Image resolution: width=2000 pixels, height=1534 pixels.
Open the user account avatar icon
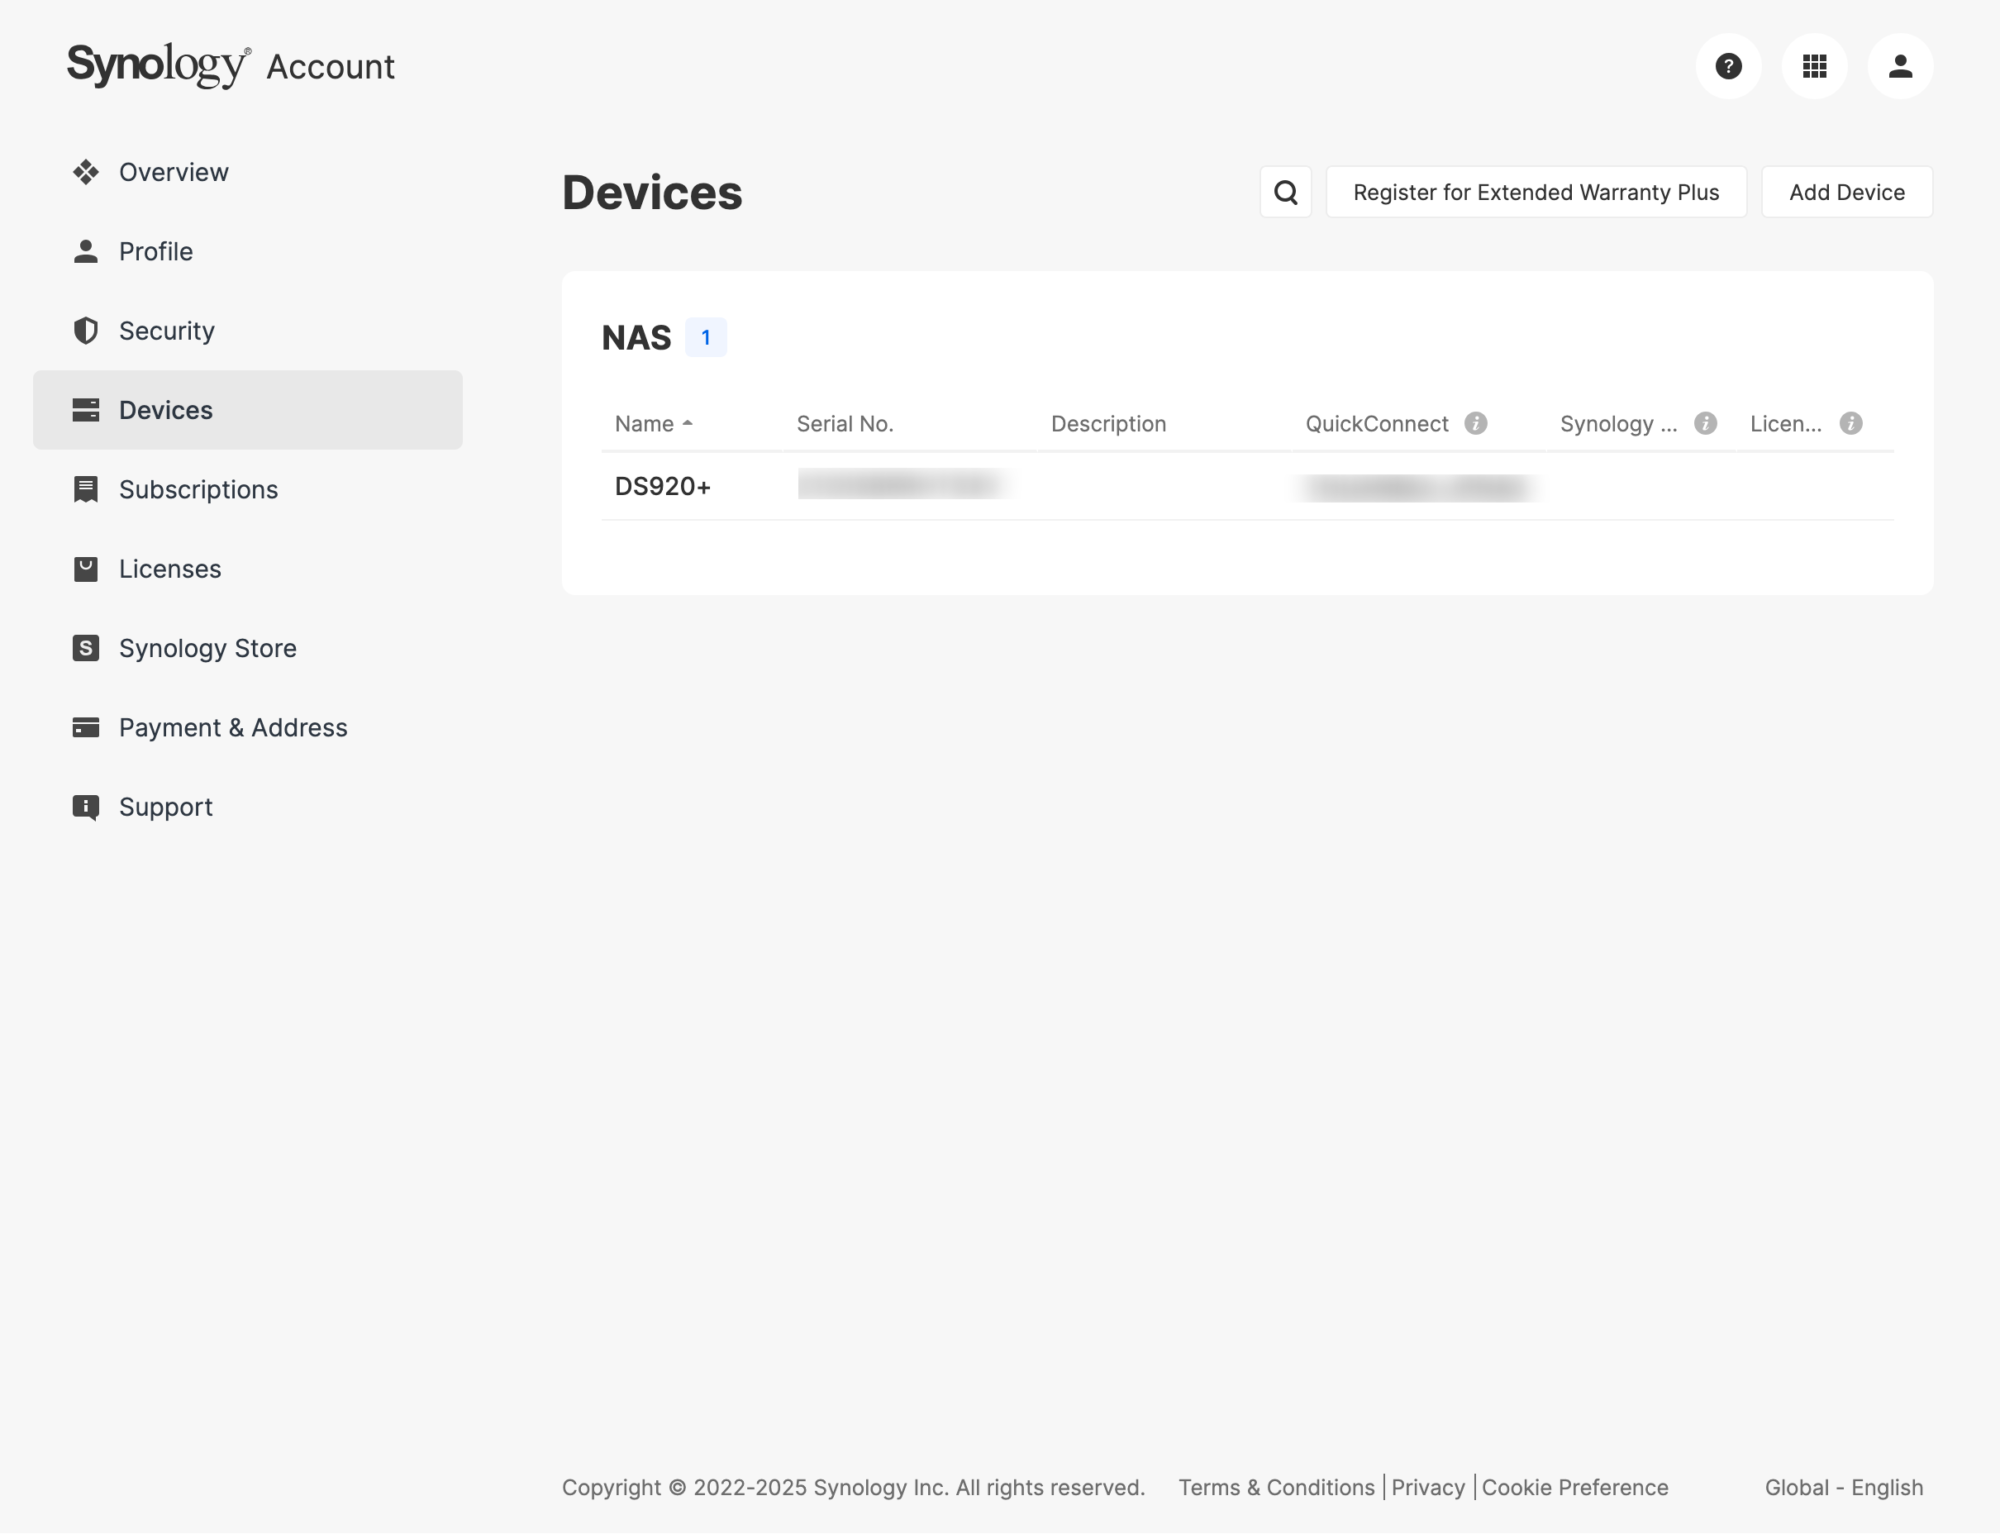pos(1900,66)
